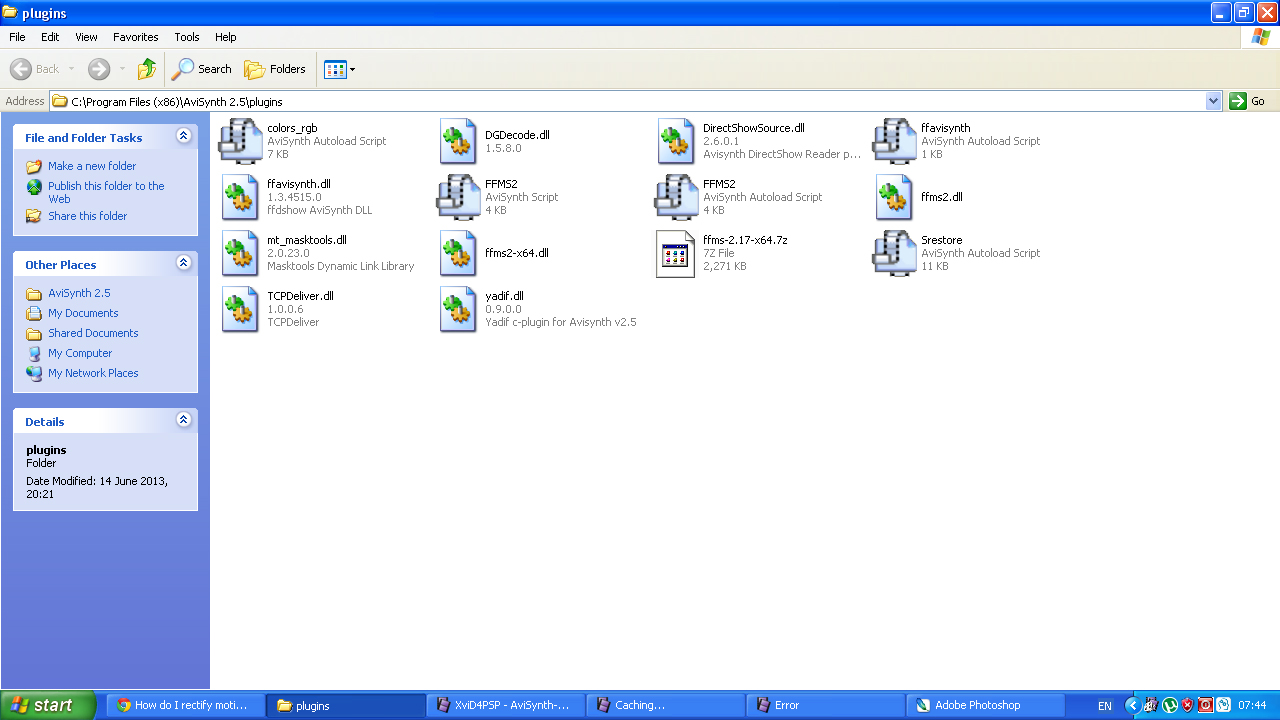Select the Srestore script file icon
This screenshot has height=720, width=1280.
click(x=894, y=253)
